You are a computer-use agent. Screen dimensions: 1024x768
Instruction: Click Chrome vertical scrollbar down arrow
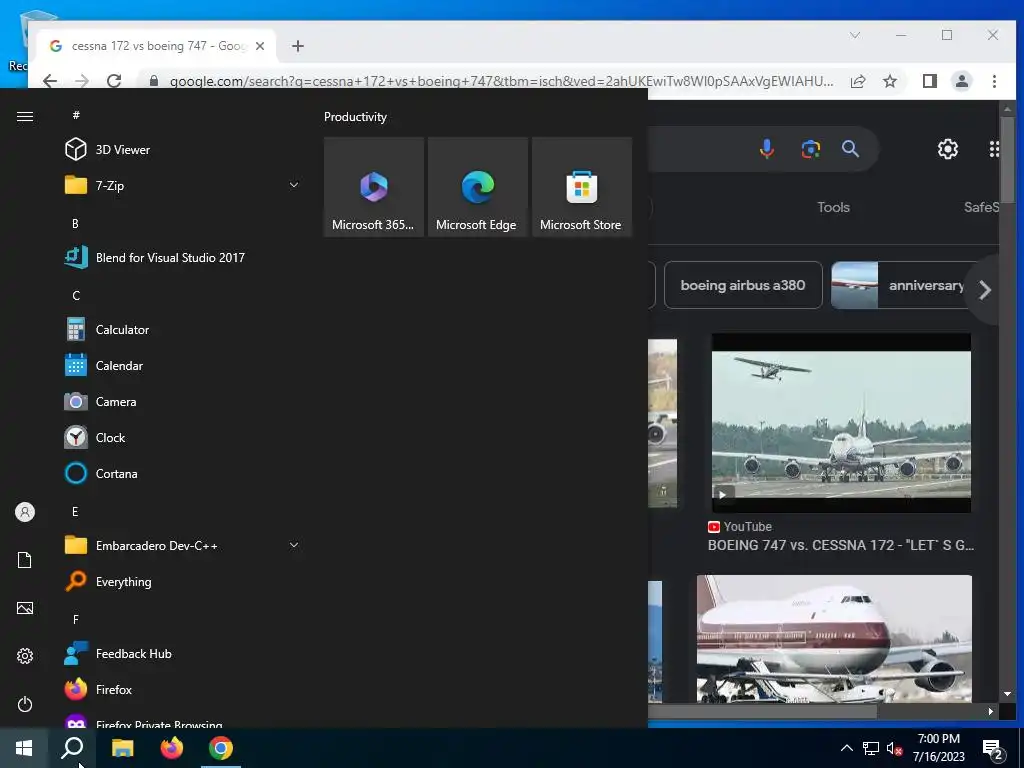click(1007, 694)
